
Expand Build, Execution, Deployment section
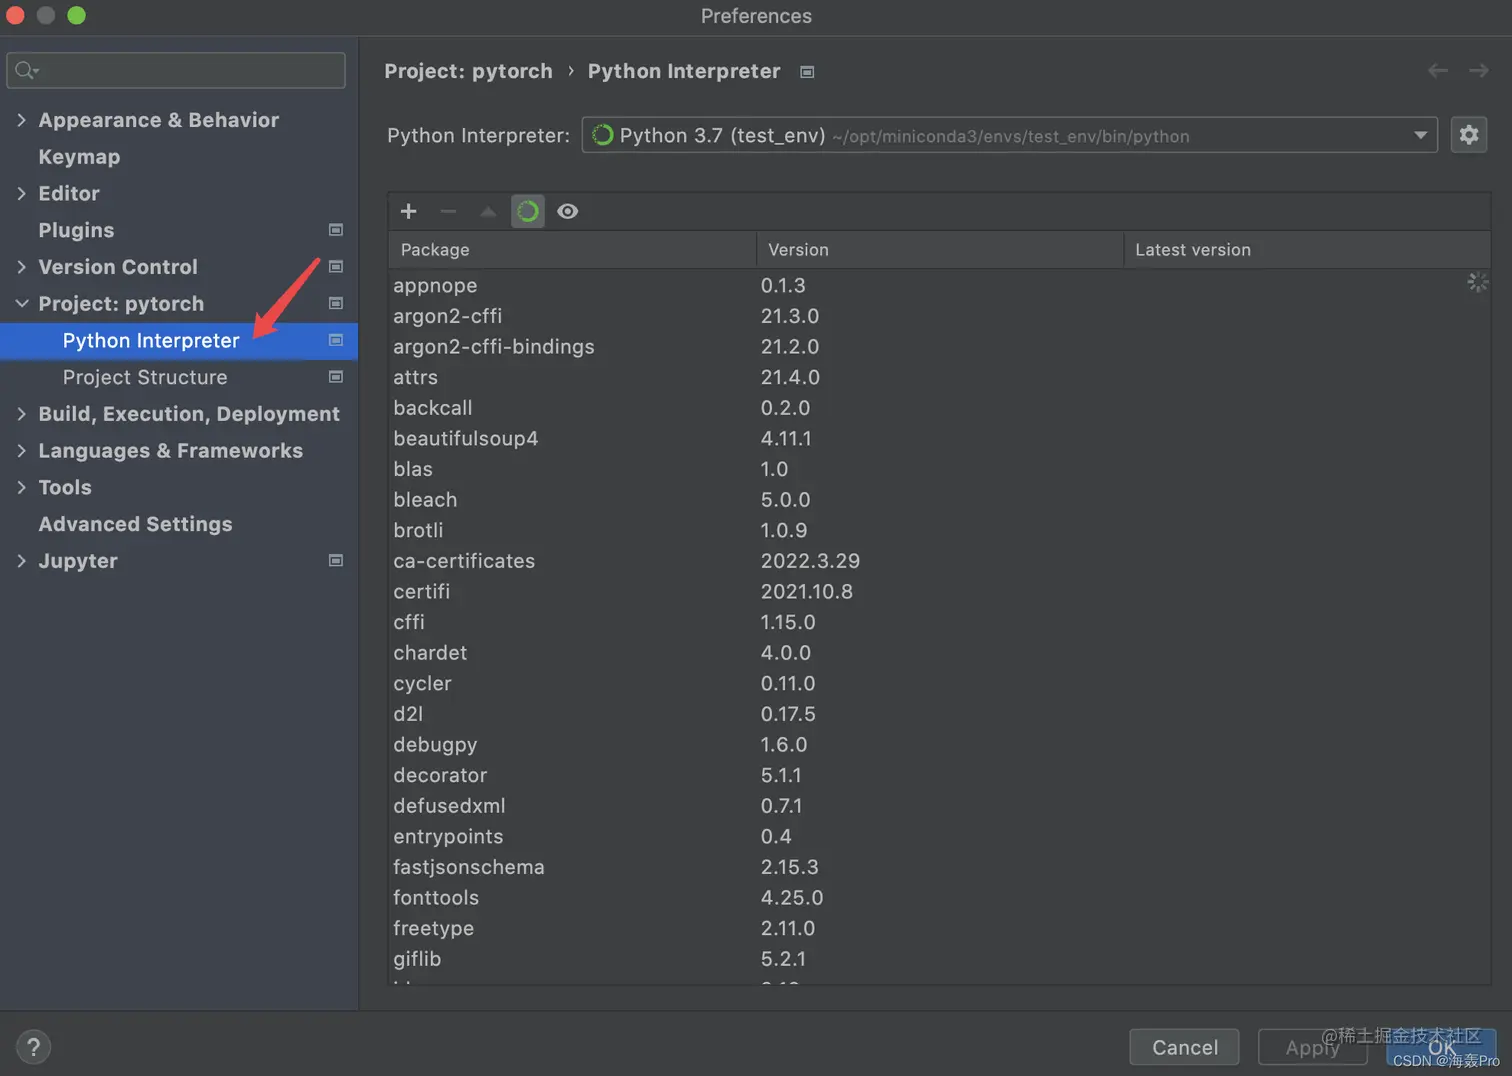click(21, 414)
